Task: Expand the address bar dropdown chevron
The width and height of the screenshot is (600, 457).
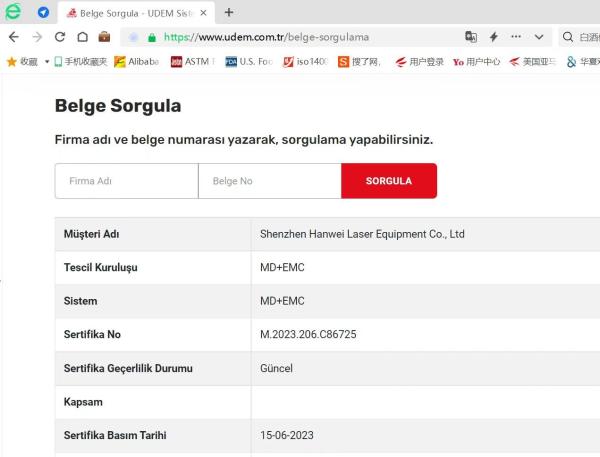Action: click(x=539, y=37)
